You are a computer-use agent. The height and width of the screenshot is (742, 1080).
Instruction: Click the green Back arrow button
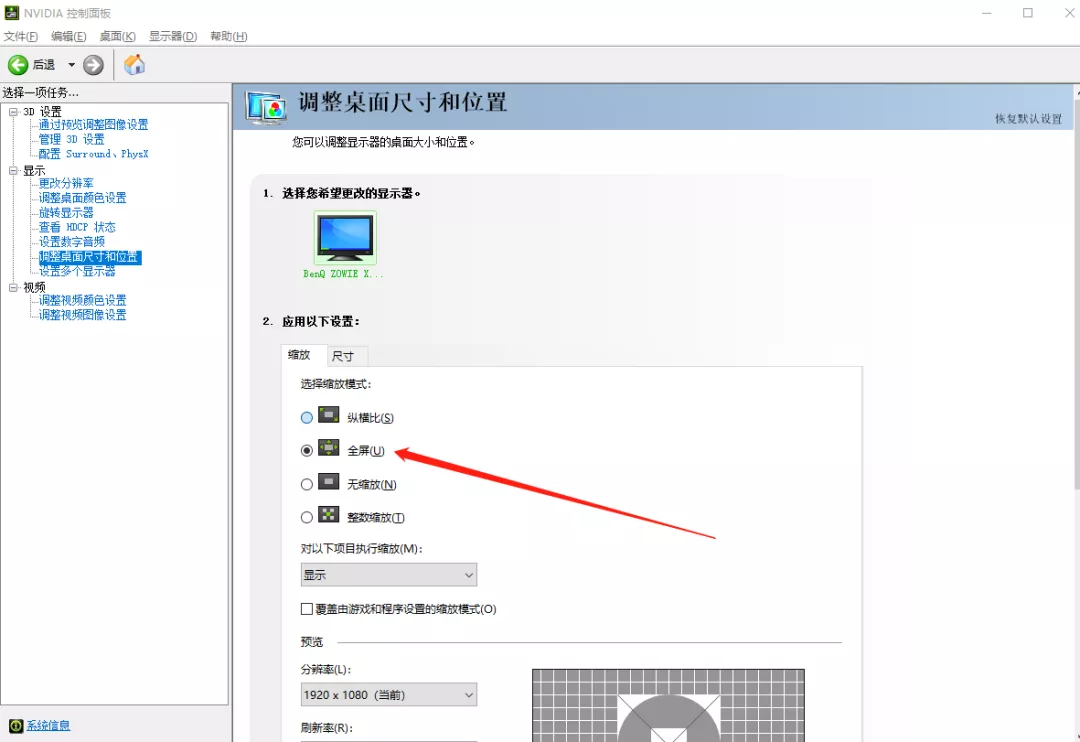18,65
